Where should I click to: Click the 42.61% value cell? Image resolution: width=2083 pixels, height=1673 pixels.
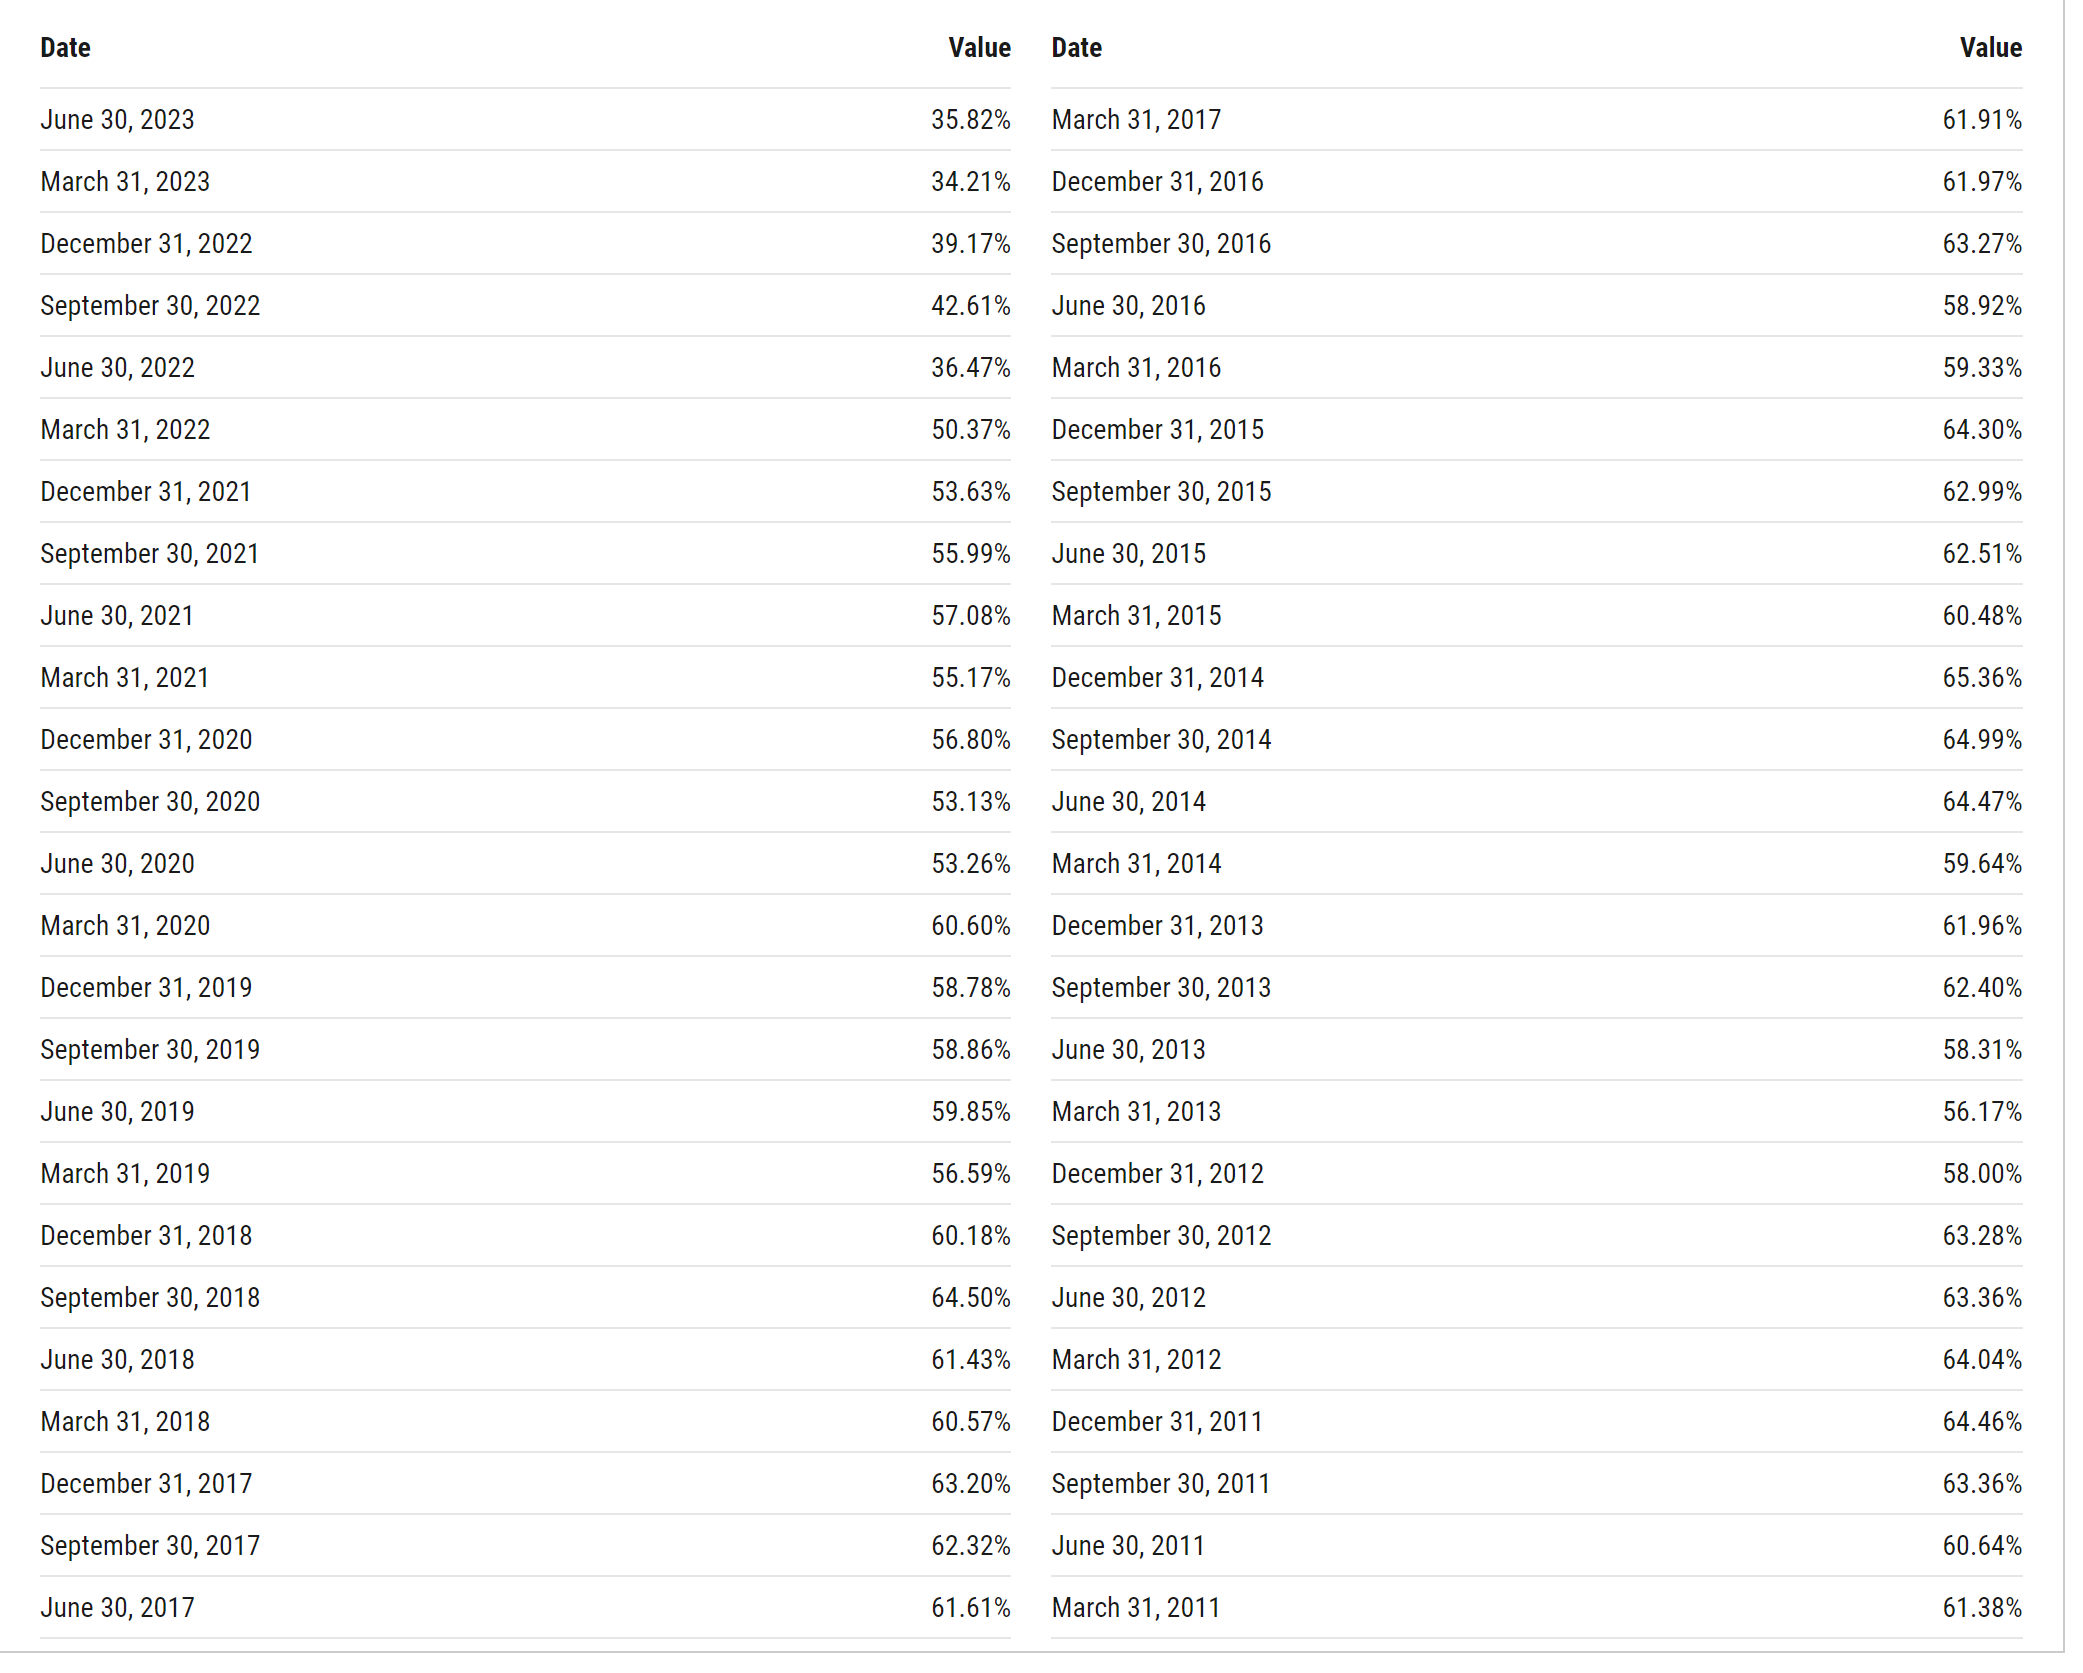coord(970,306)
